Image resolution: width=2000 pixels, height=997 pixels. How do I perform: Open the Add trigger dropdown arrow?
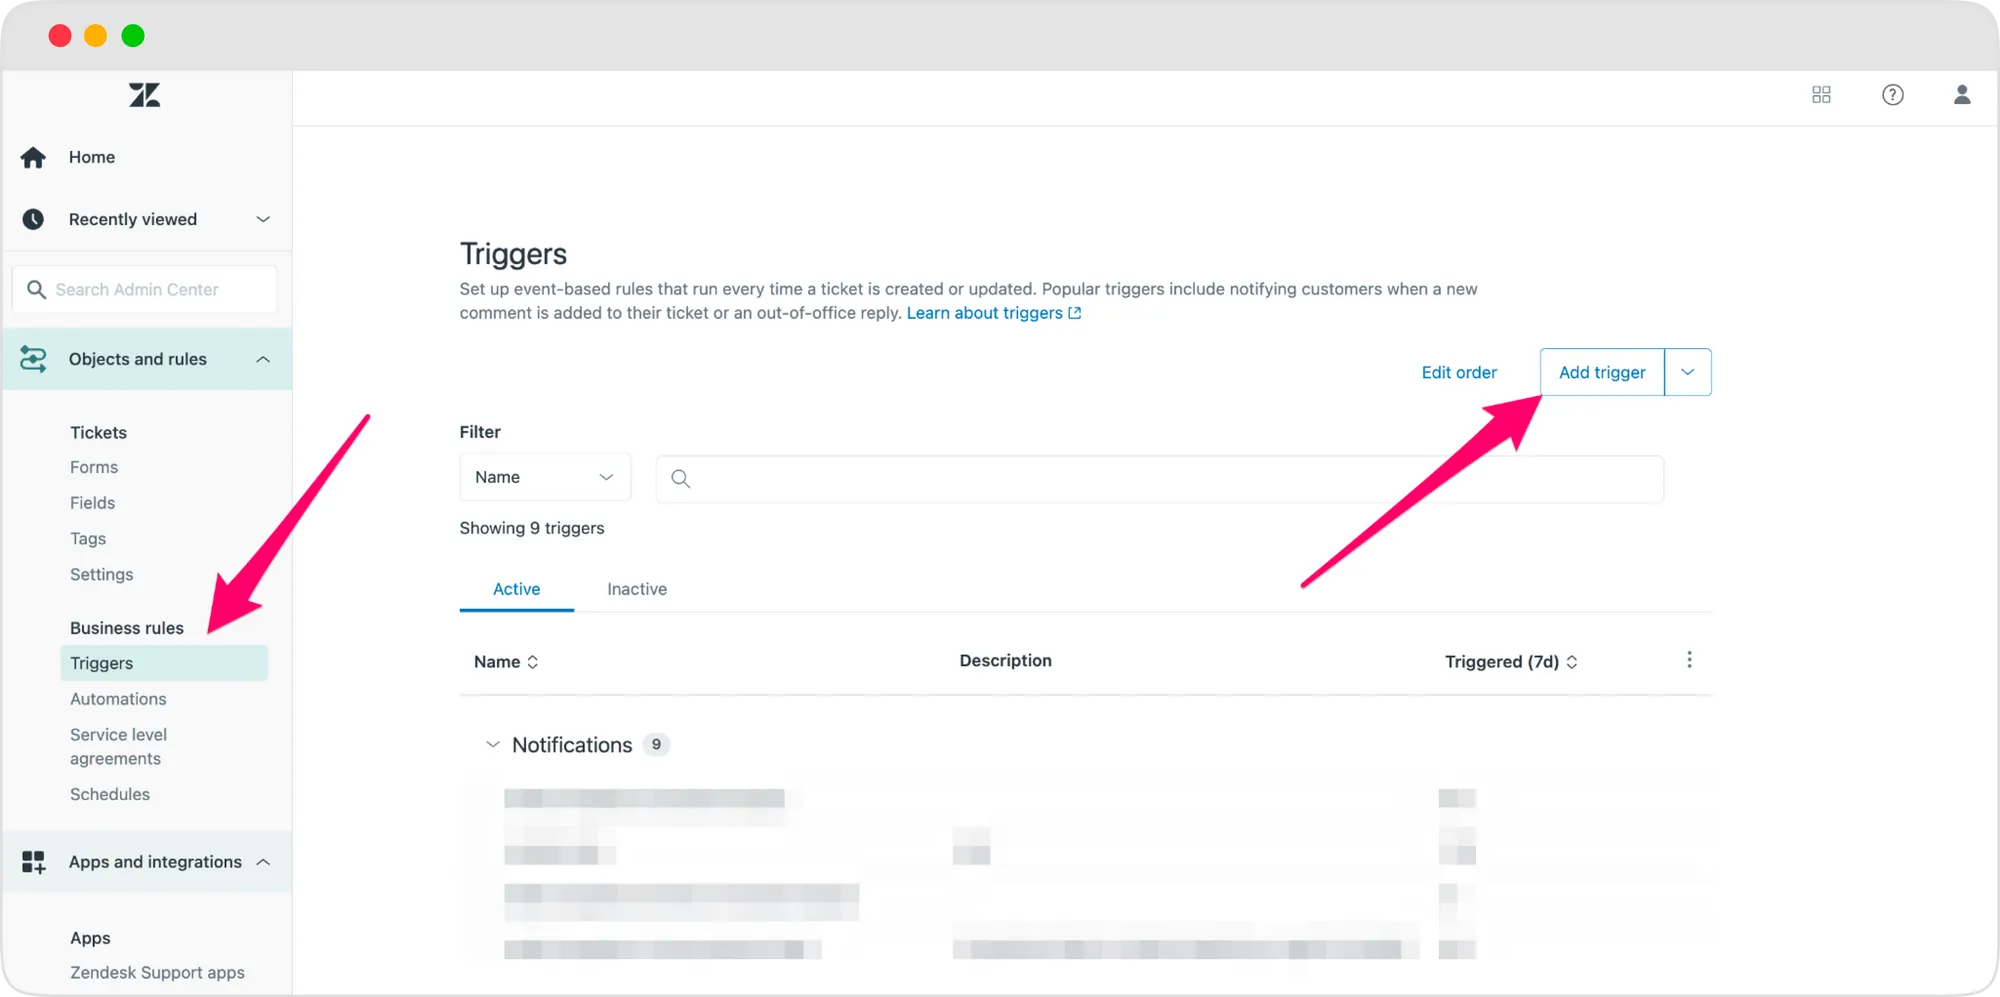(1687, 372)
